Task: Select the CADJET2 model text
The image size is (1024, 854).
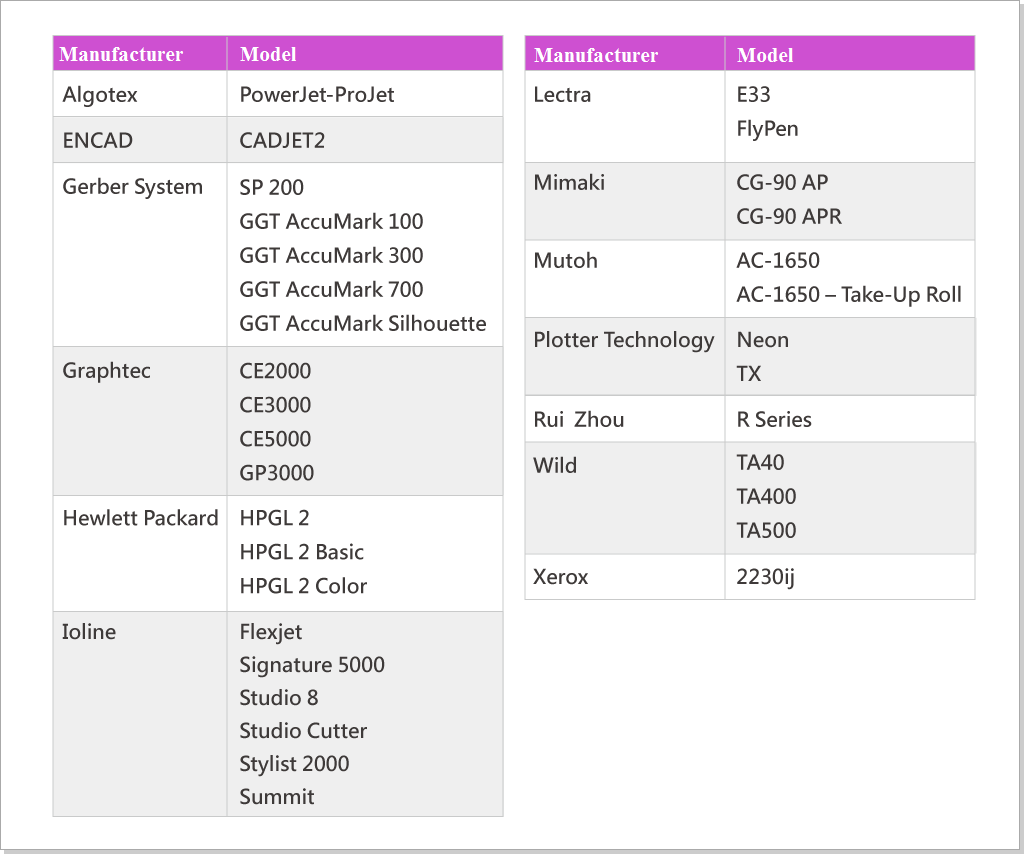Action: pyautogui.click(x=282, y=141)
